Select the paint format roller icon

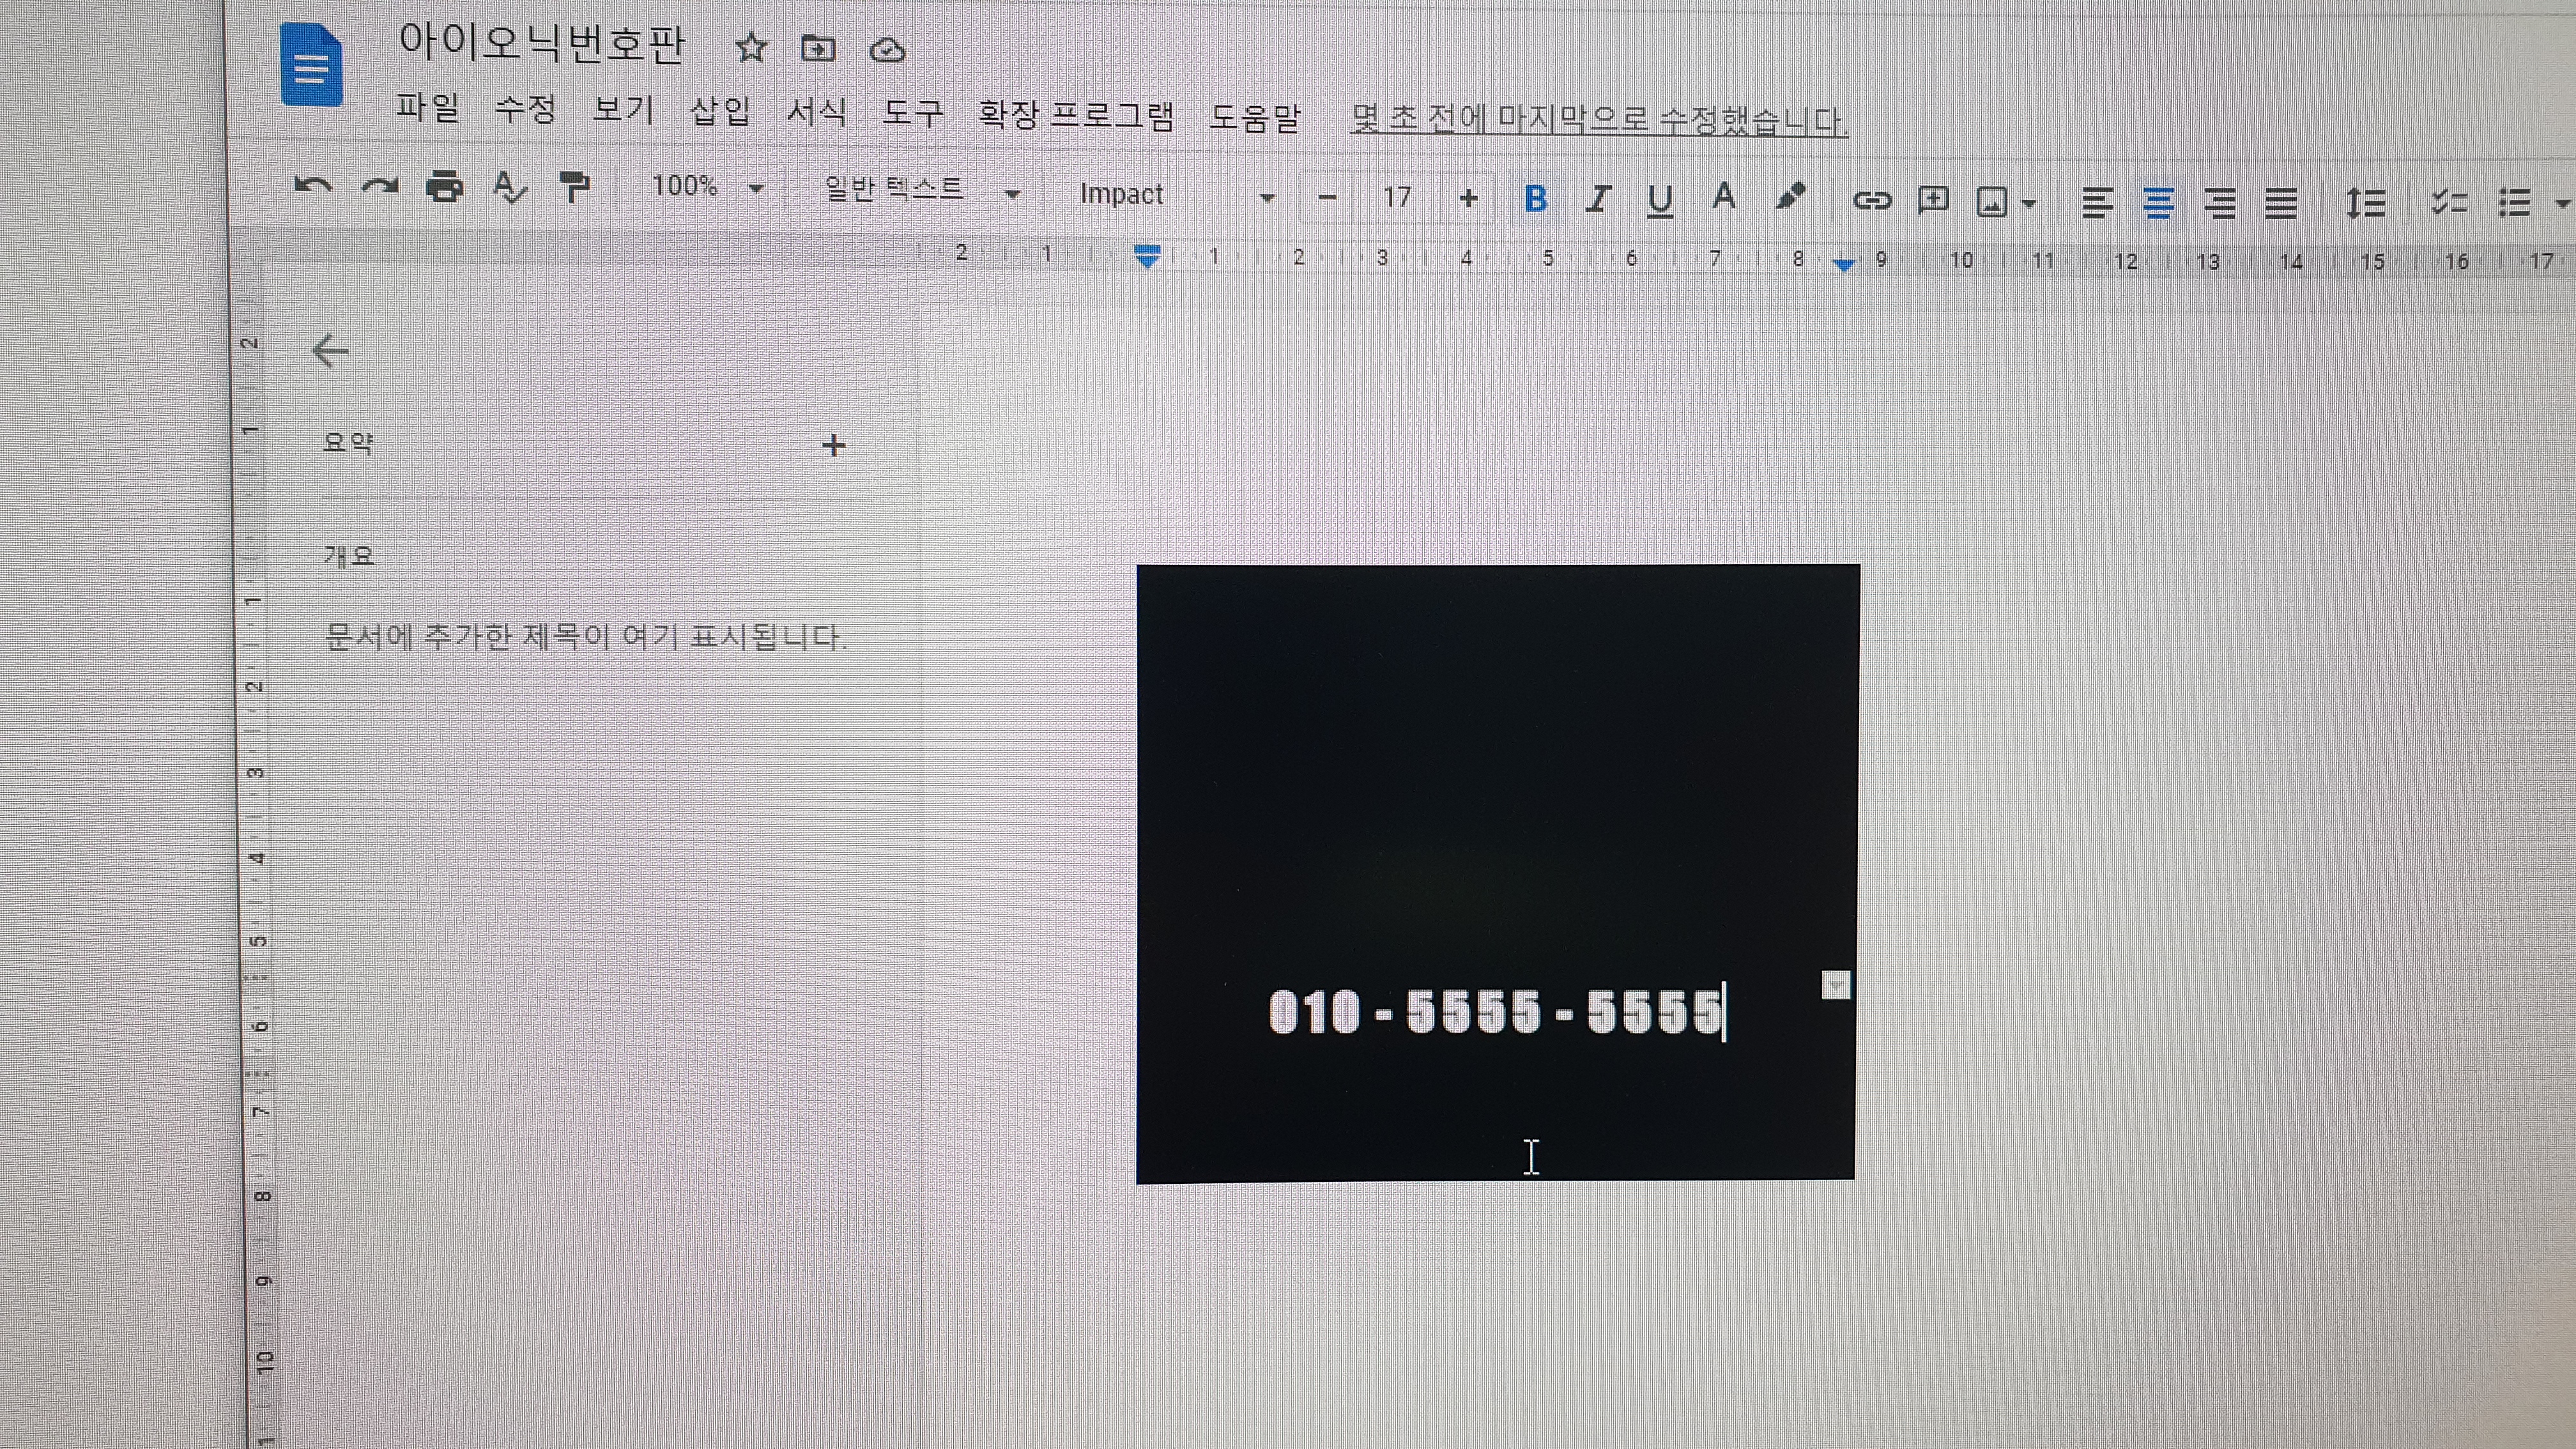click(x=575, y=187)
